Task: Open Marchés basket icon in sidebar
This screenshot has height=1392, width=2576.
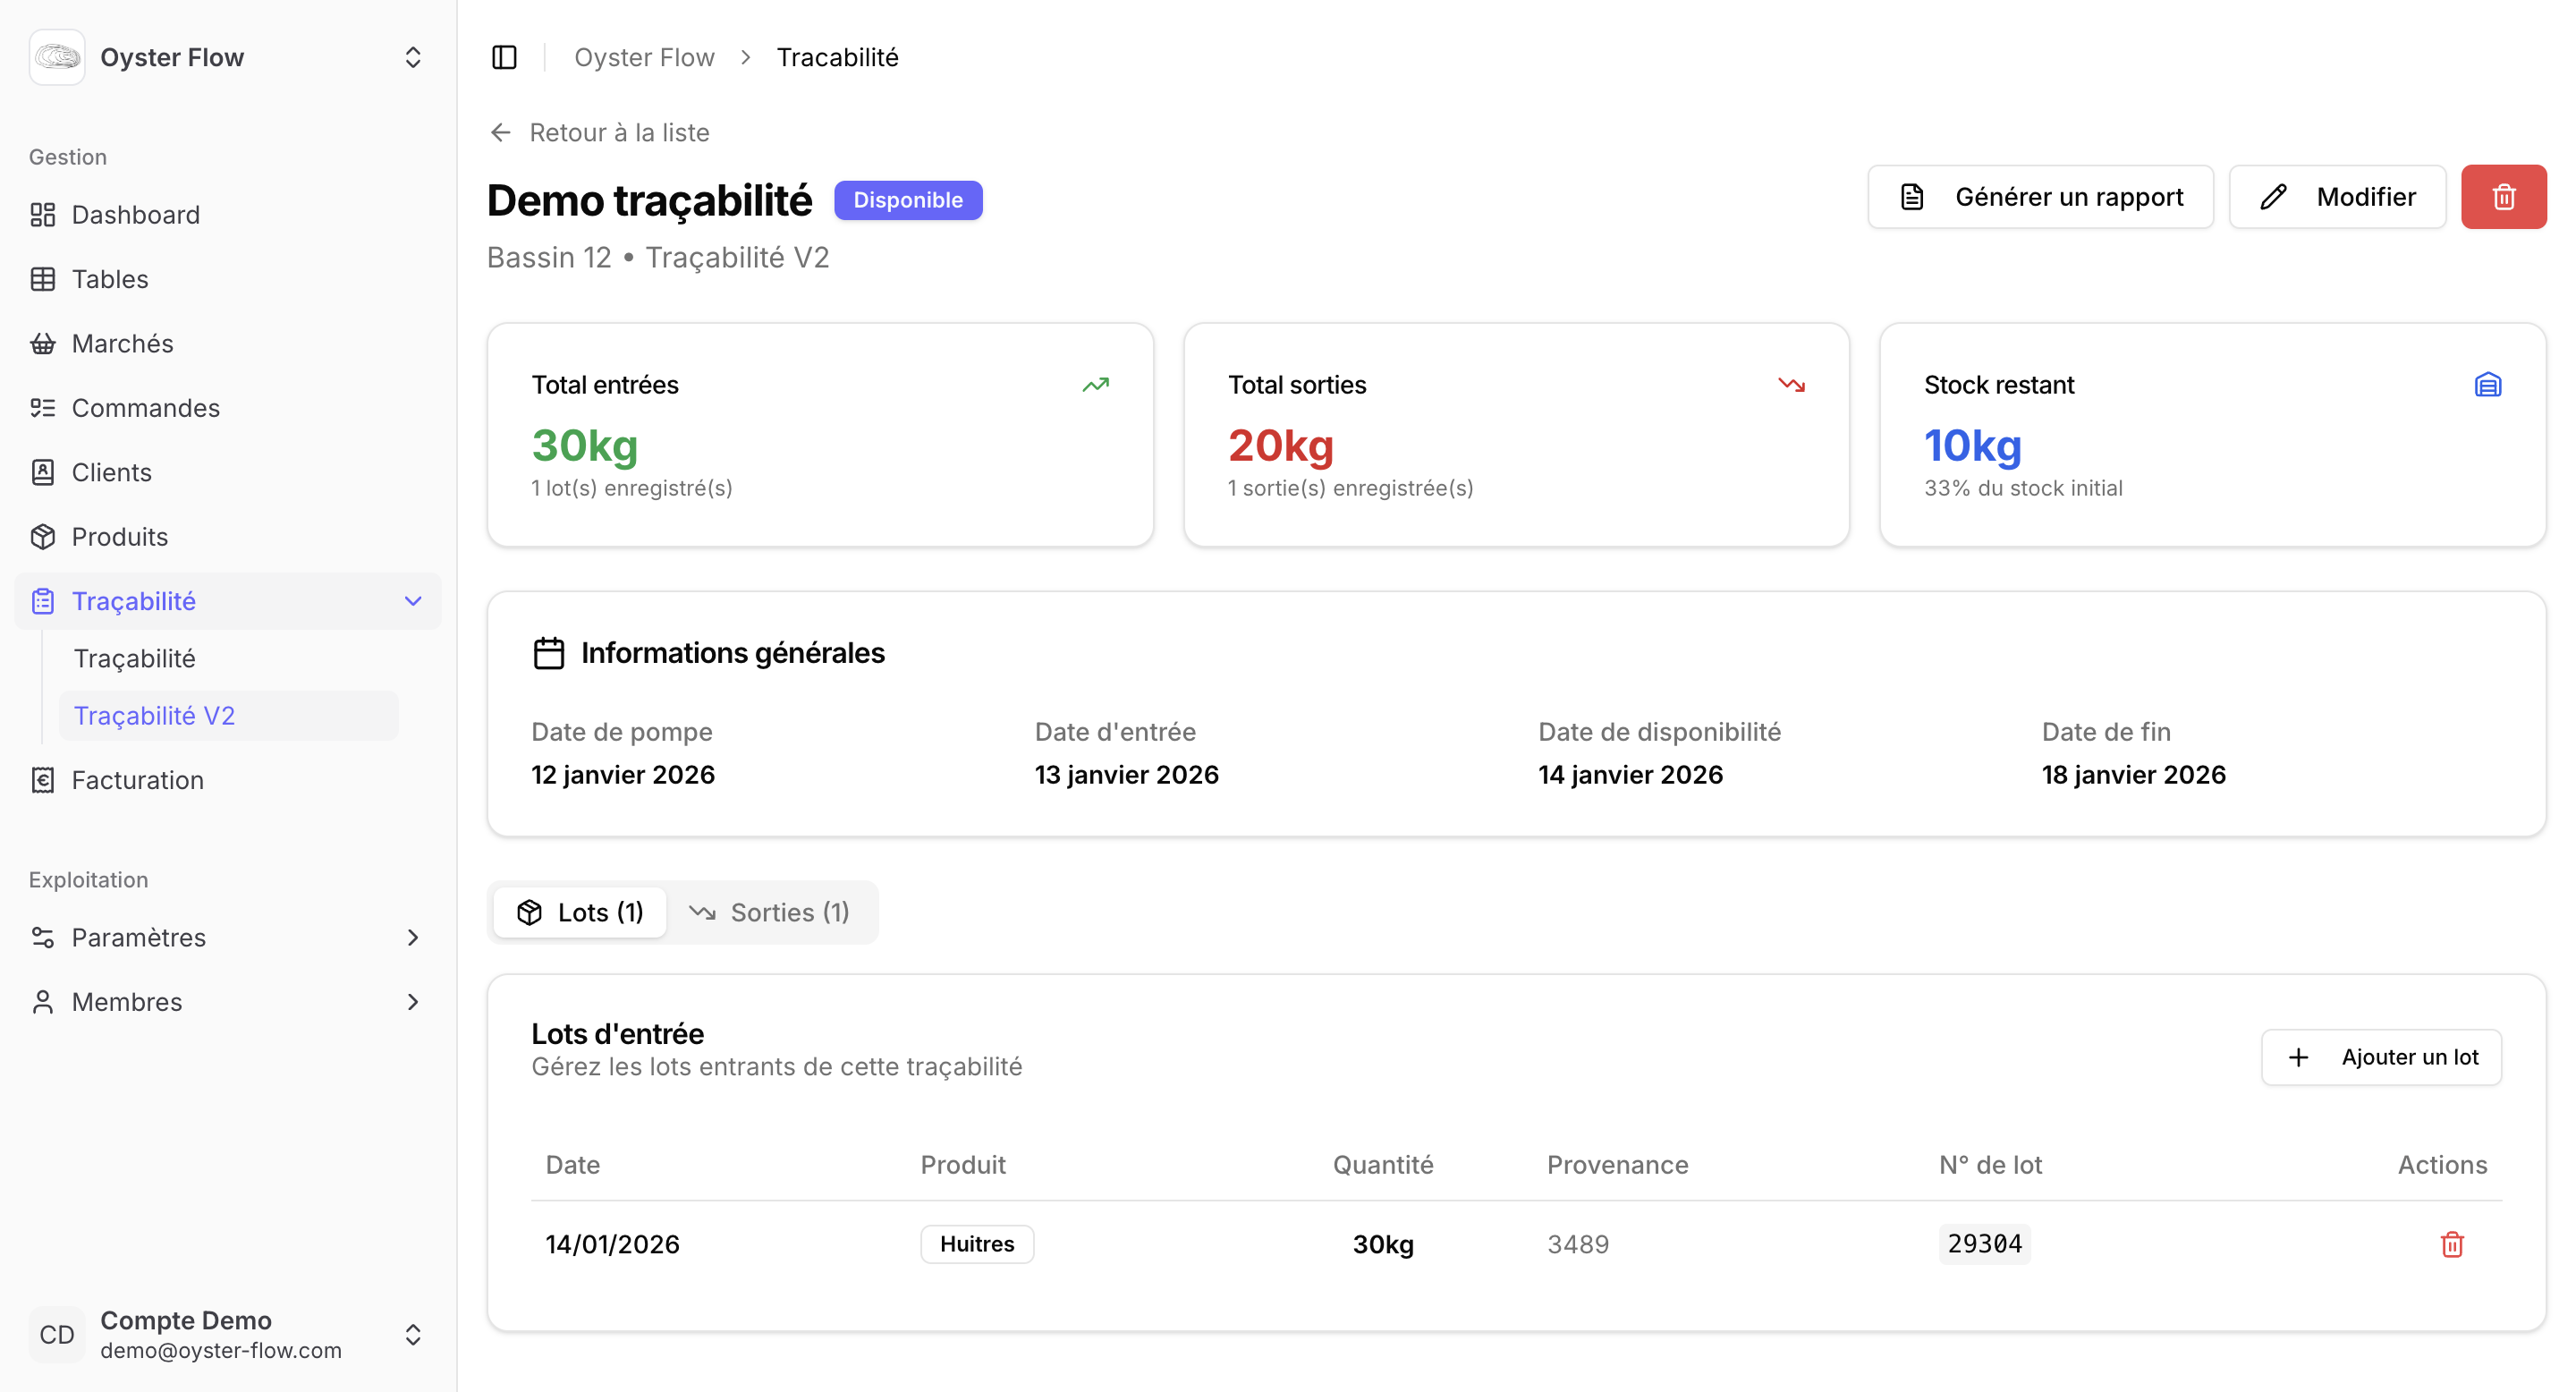Action: [x=42, y=344]
